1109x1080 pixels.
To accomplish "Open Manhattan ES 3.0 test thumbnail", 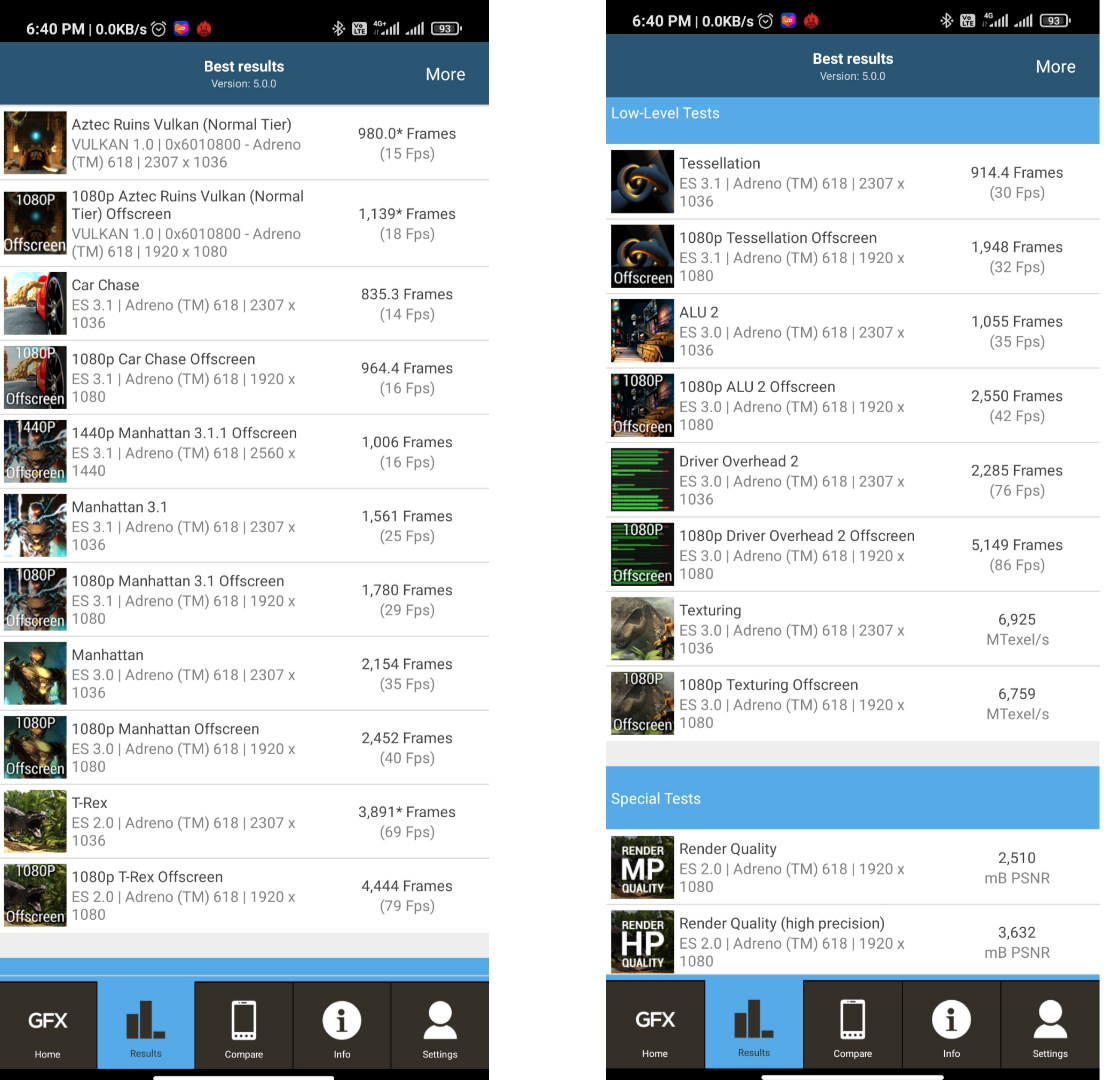I will [x=35, y=673].
